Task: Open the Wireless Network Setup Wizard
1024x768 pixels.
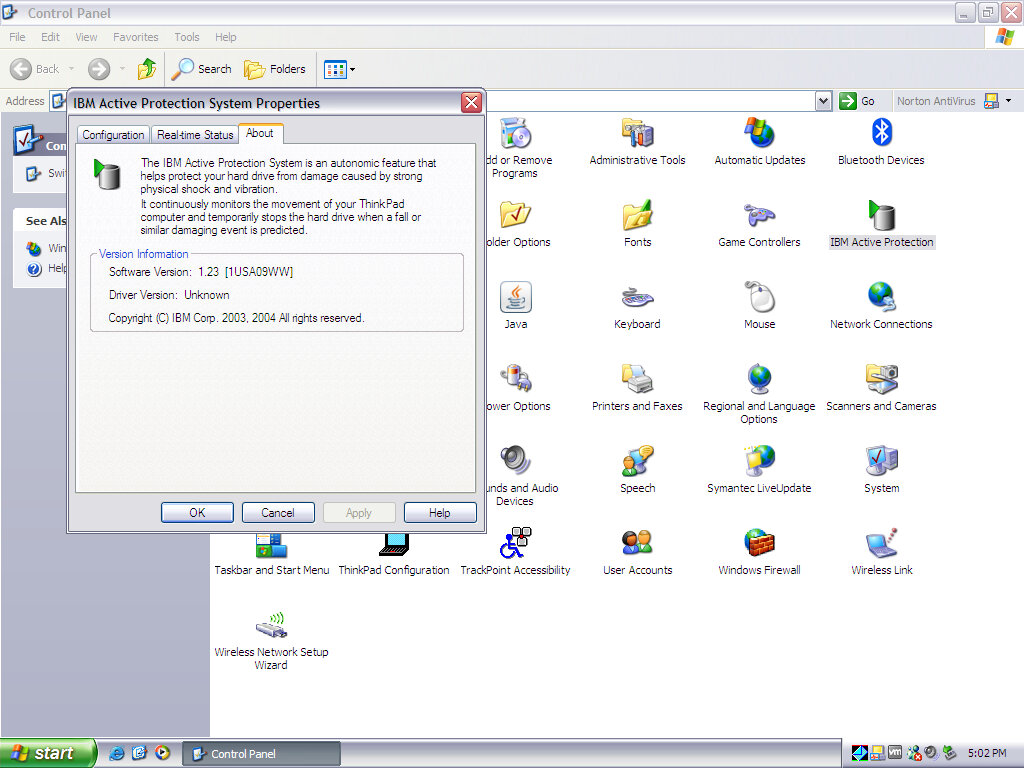Action: point(271,626)
